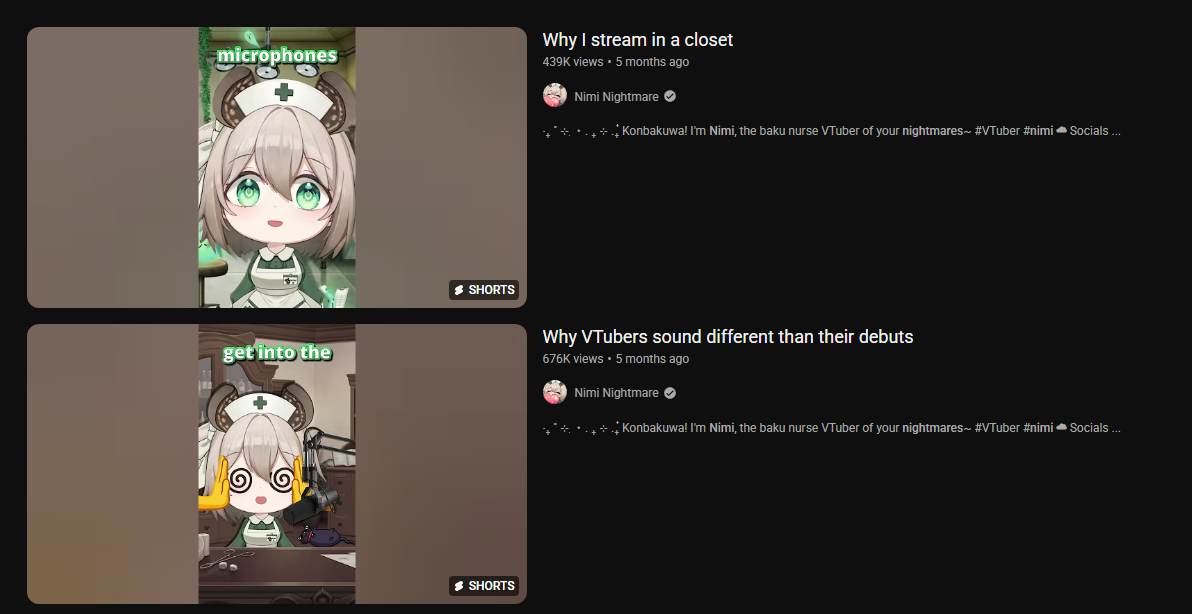Open Nimi Nightmare channel name under closet video
The height and width of the screenshot is (614, 1192).
click(x=617, y=97)
